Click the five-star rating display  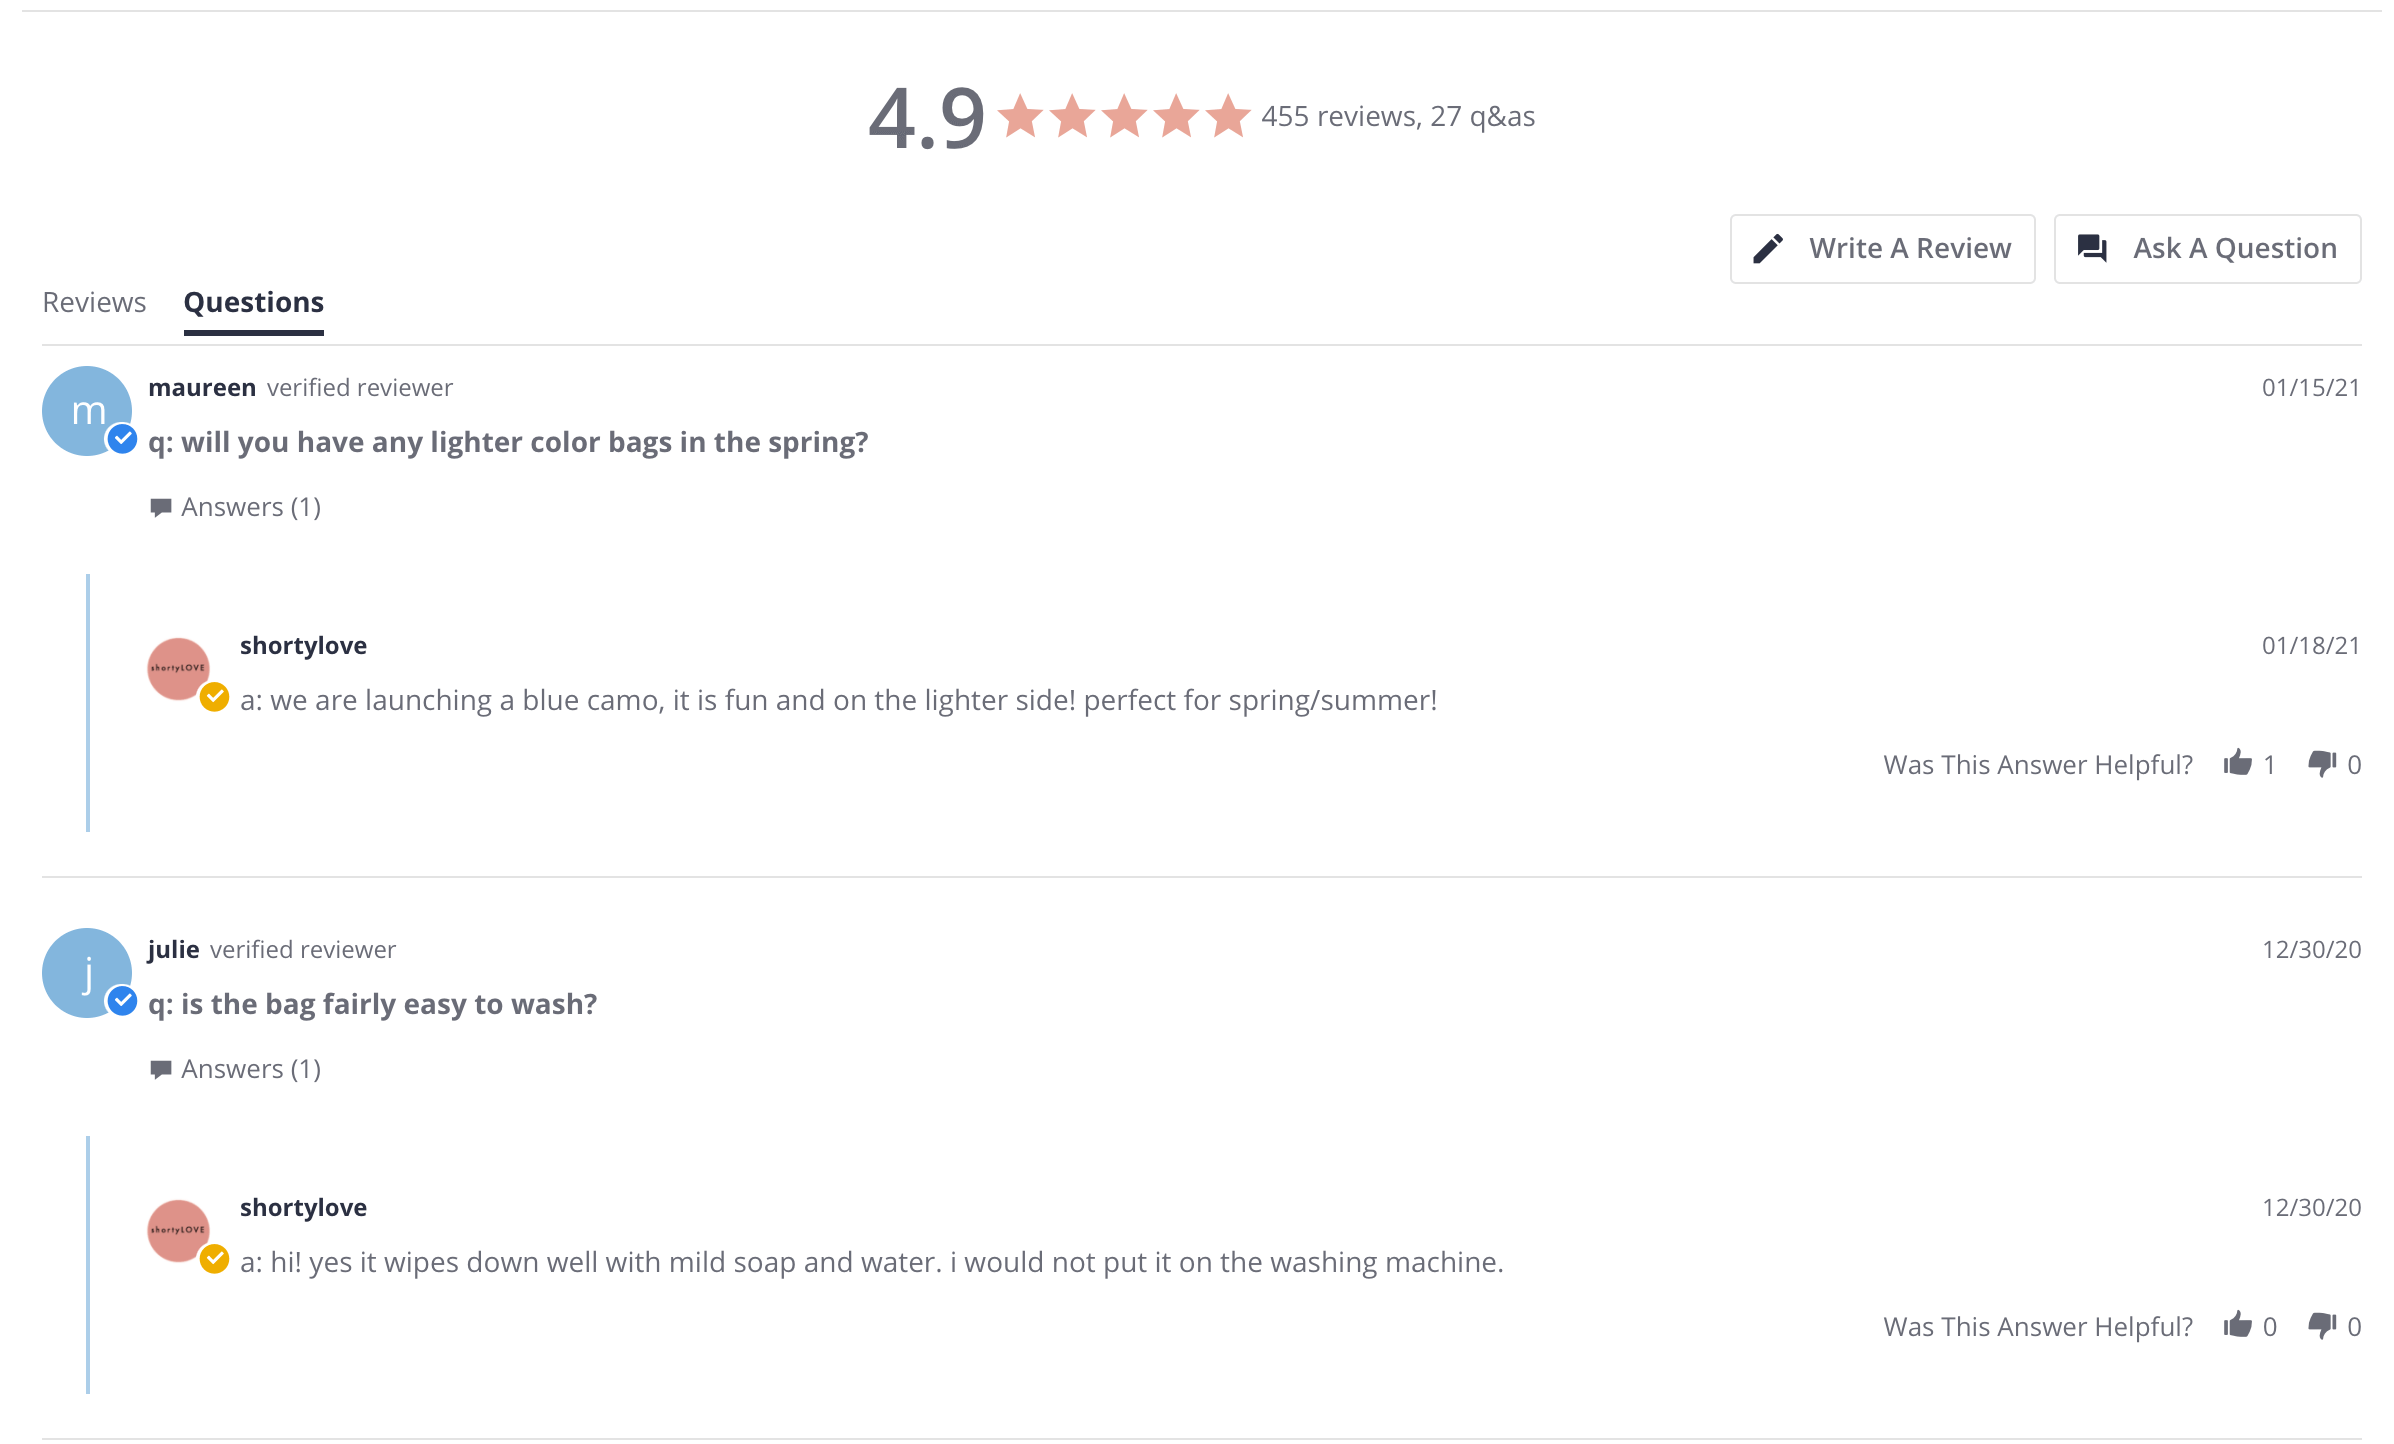coord(1124,117)
